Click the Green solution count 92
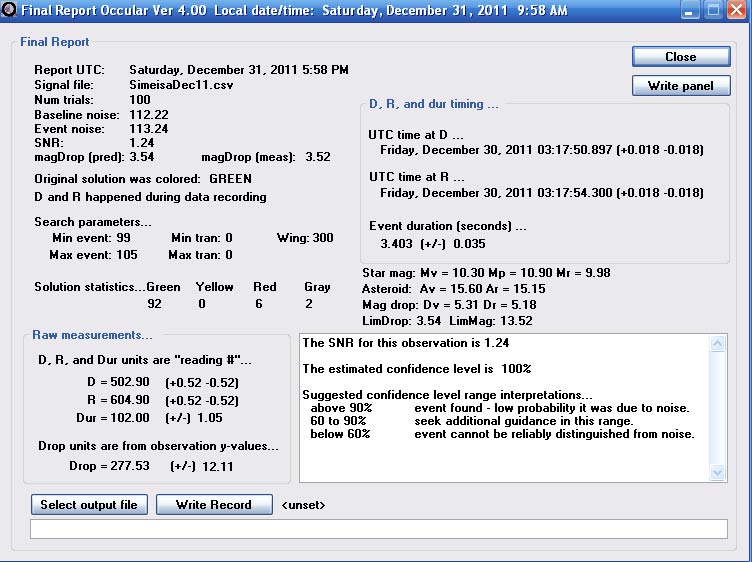 [x=154, y=304]
